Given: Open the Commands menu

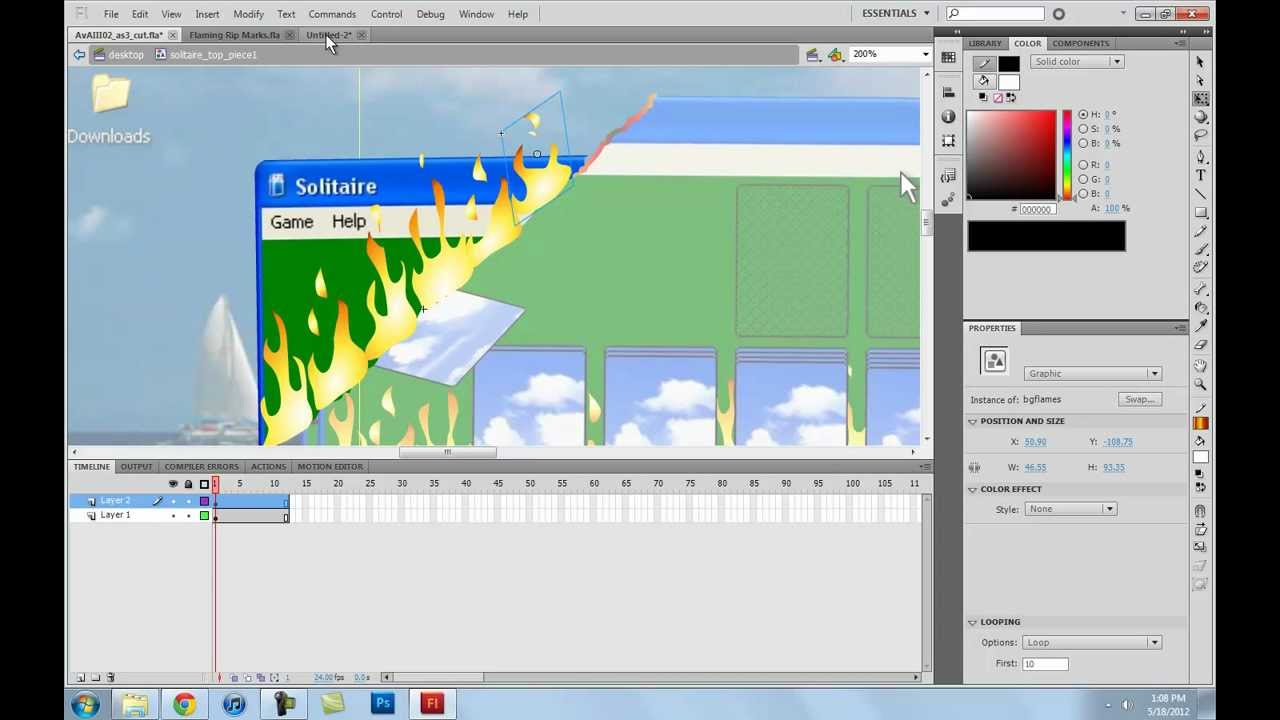Looking at the screenshot, I should pyautogui.click(x=332, y=14).
